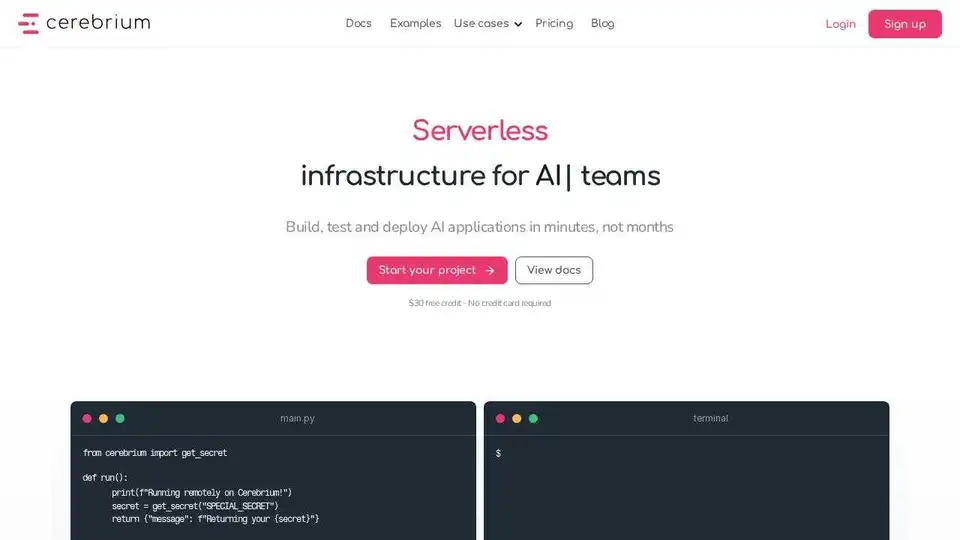Click the print Running remotely code line

[201, 492]
